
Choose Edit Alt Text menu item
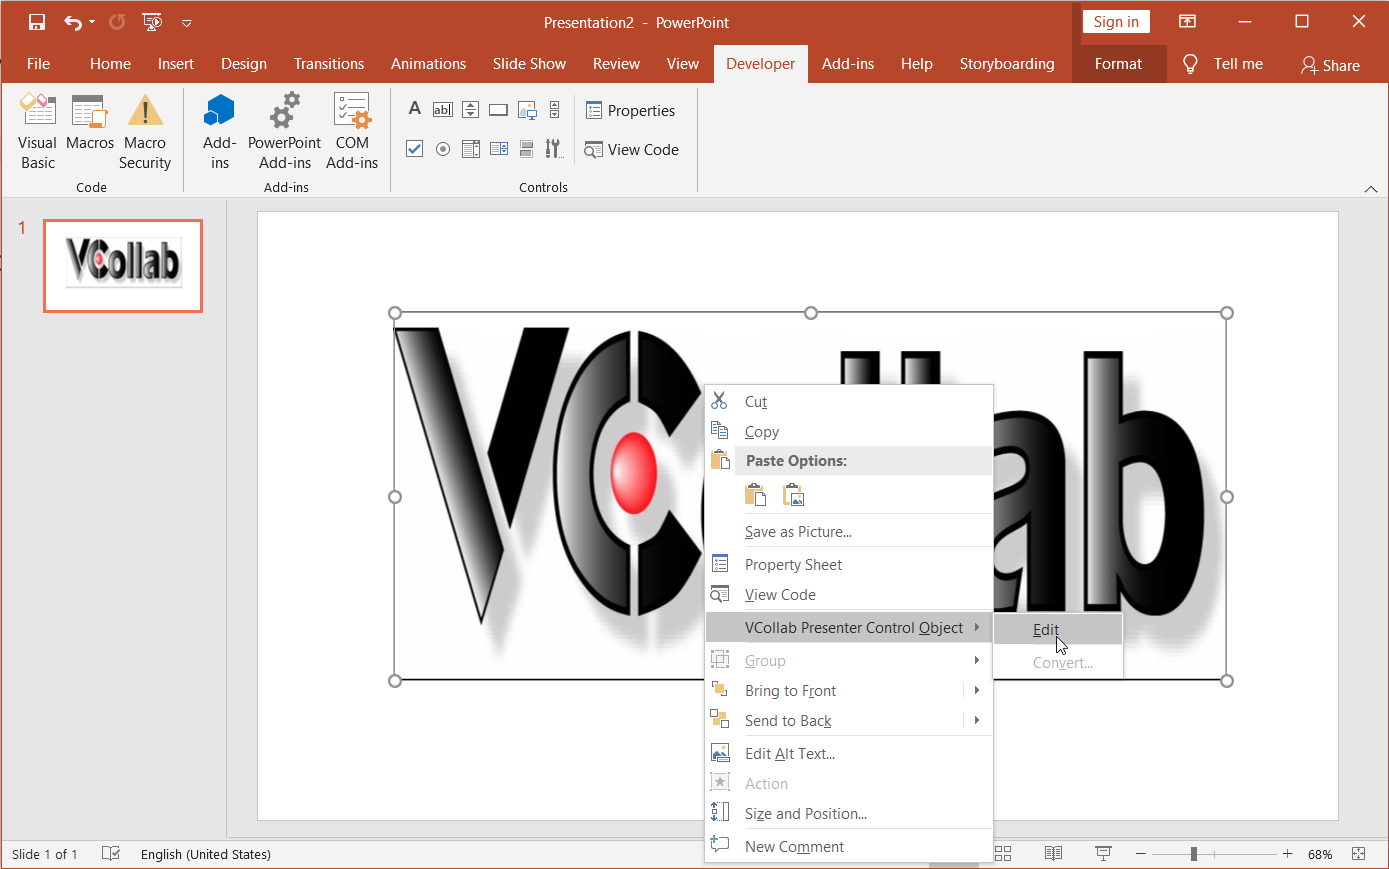(849, 754)
